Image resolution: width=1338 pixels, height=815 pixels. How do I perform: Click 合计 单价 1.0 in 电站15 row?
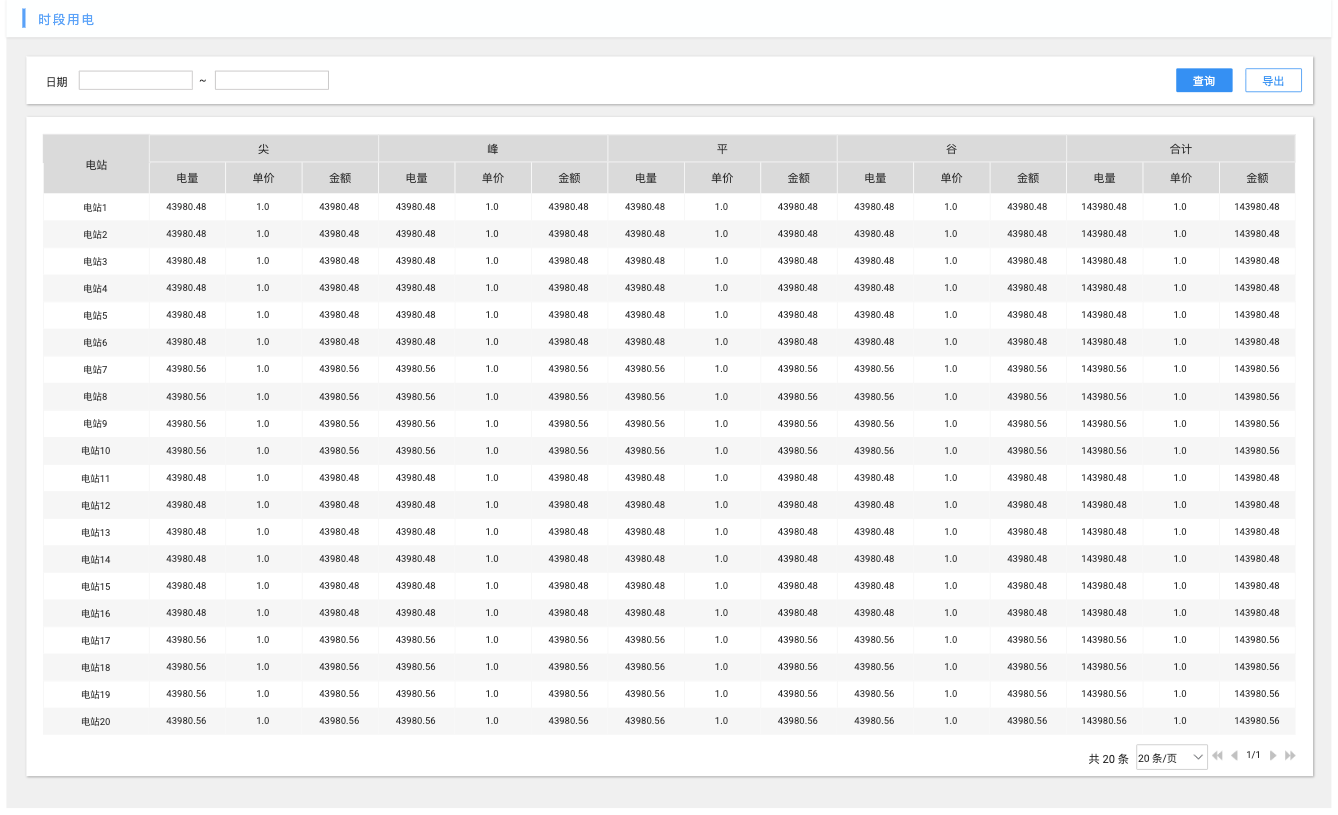[x=1180, y=586]
